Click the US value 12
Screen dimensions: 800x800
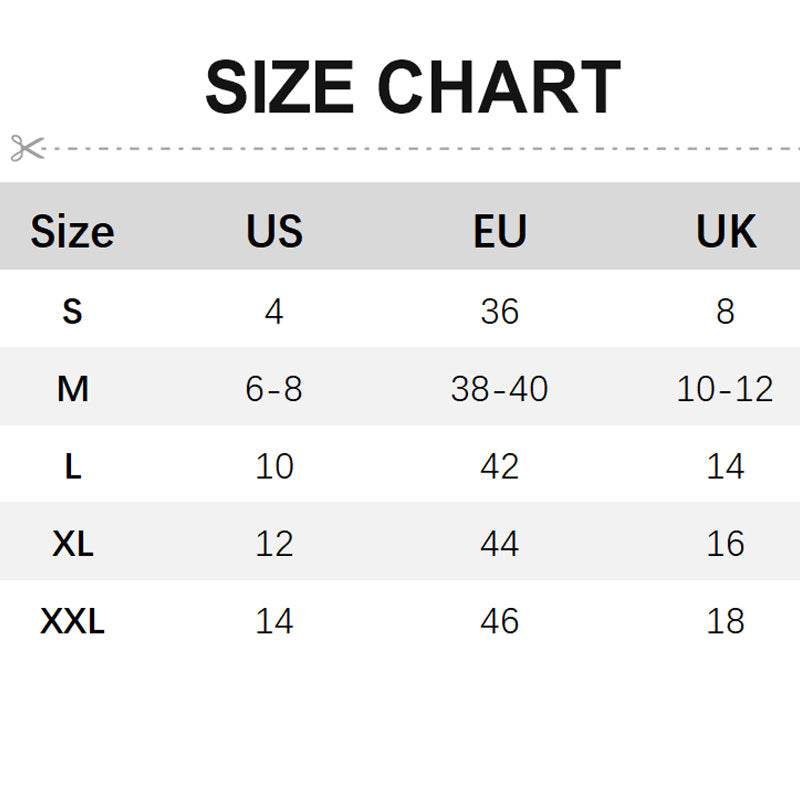click(274, 544)
